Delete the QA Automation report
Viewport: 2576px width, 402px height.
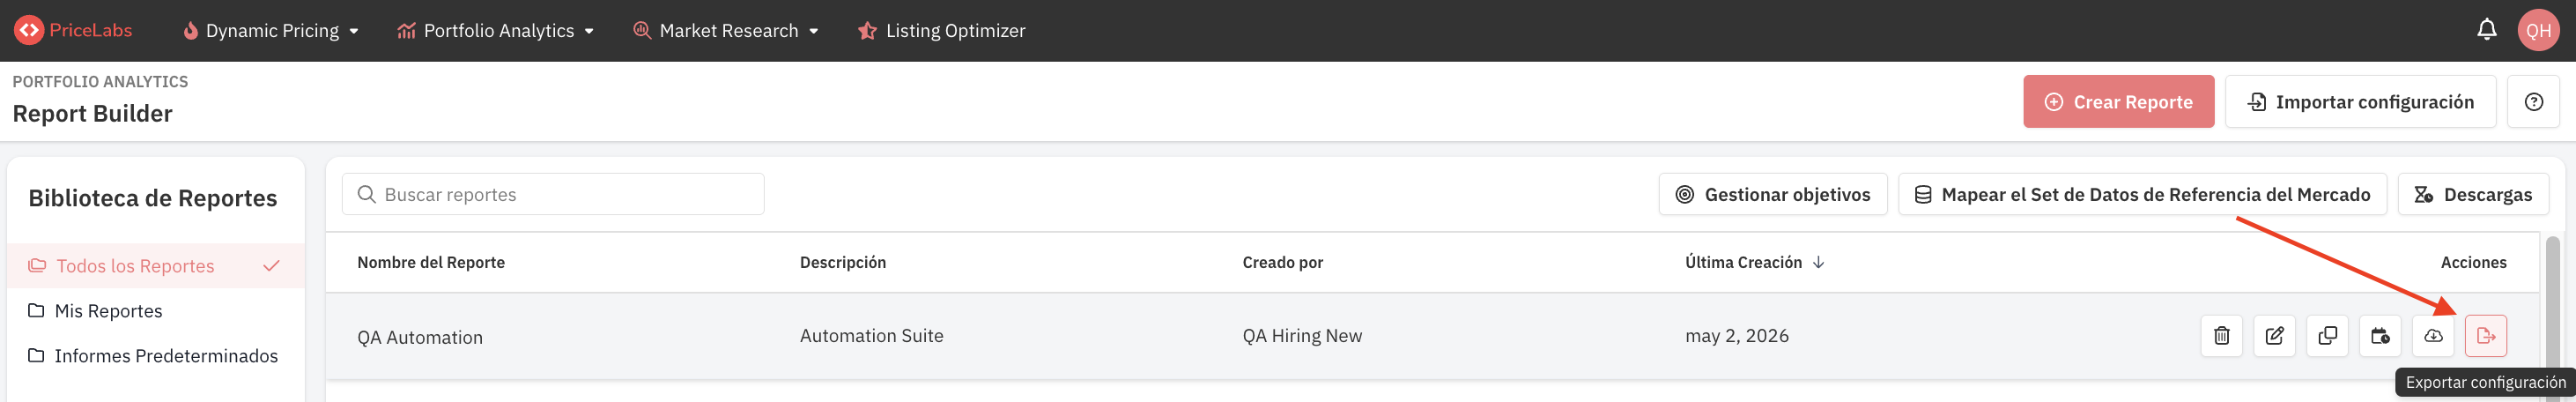click(x=2221, y=336)
